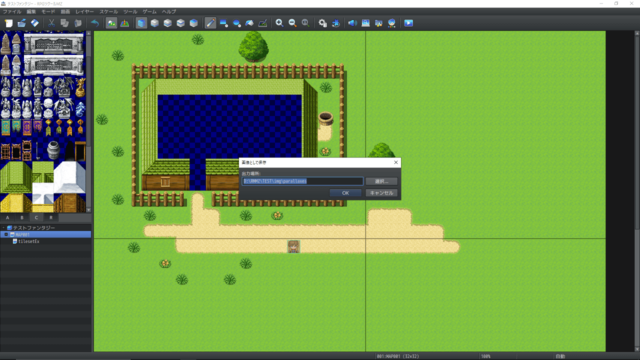Select the gray urn tile in palette
The height and width of the screenshot is (360, 640).
pos(53,150)
